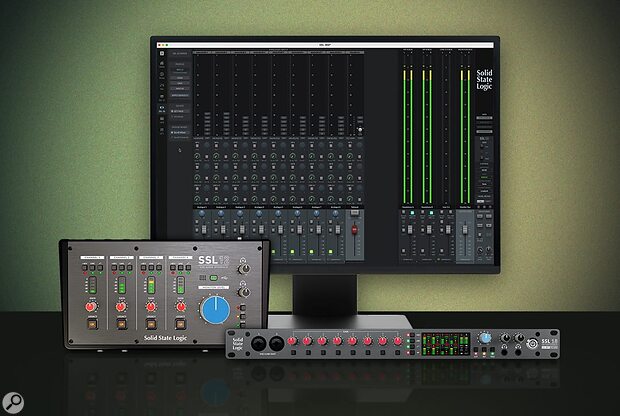Click the LED meter display on rack unit
Viewport: 620px width, 416px height.
tap(445, 344)
